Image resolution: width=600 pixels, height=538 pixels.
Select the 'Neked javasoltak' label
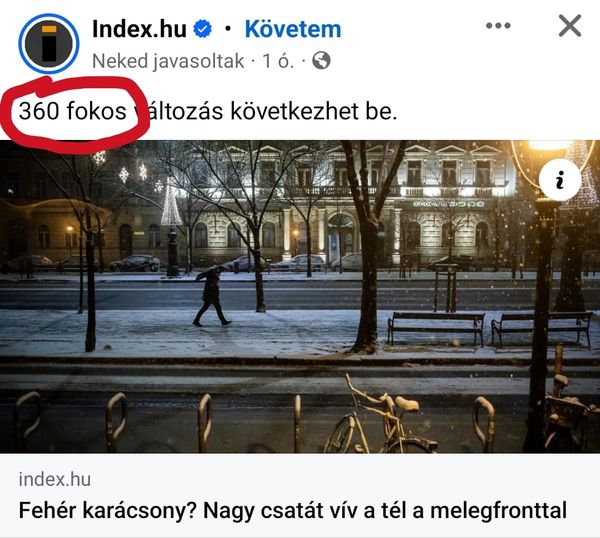click(168, 61)
